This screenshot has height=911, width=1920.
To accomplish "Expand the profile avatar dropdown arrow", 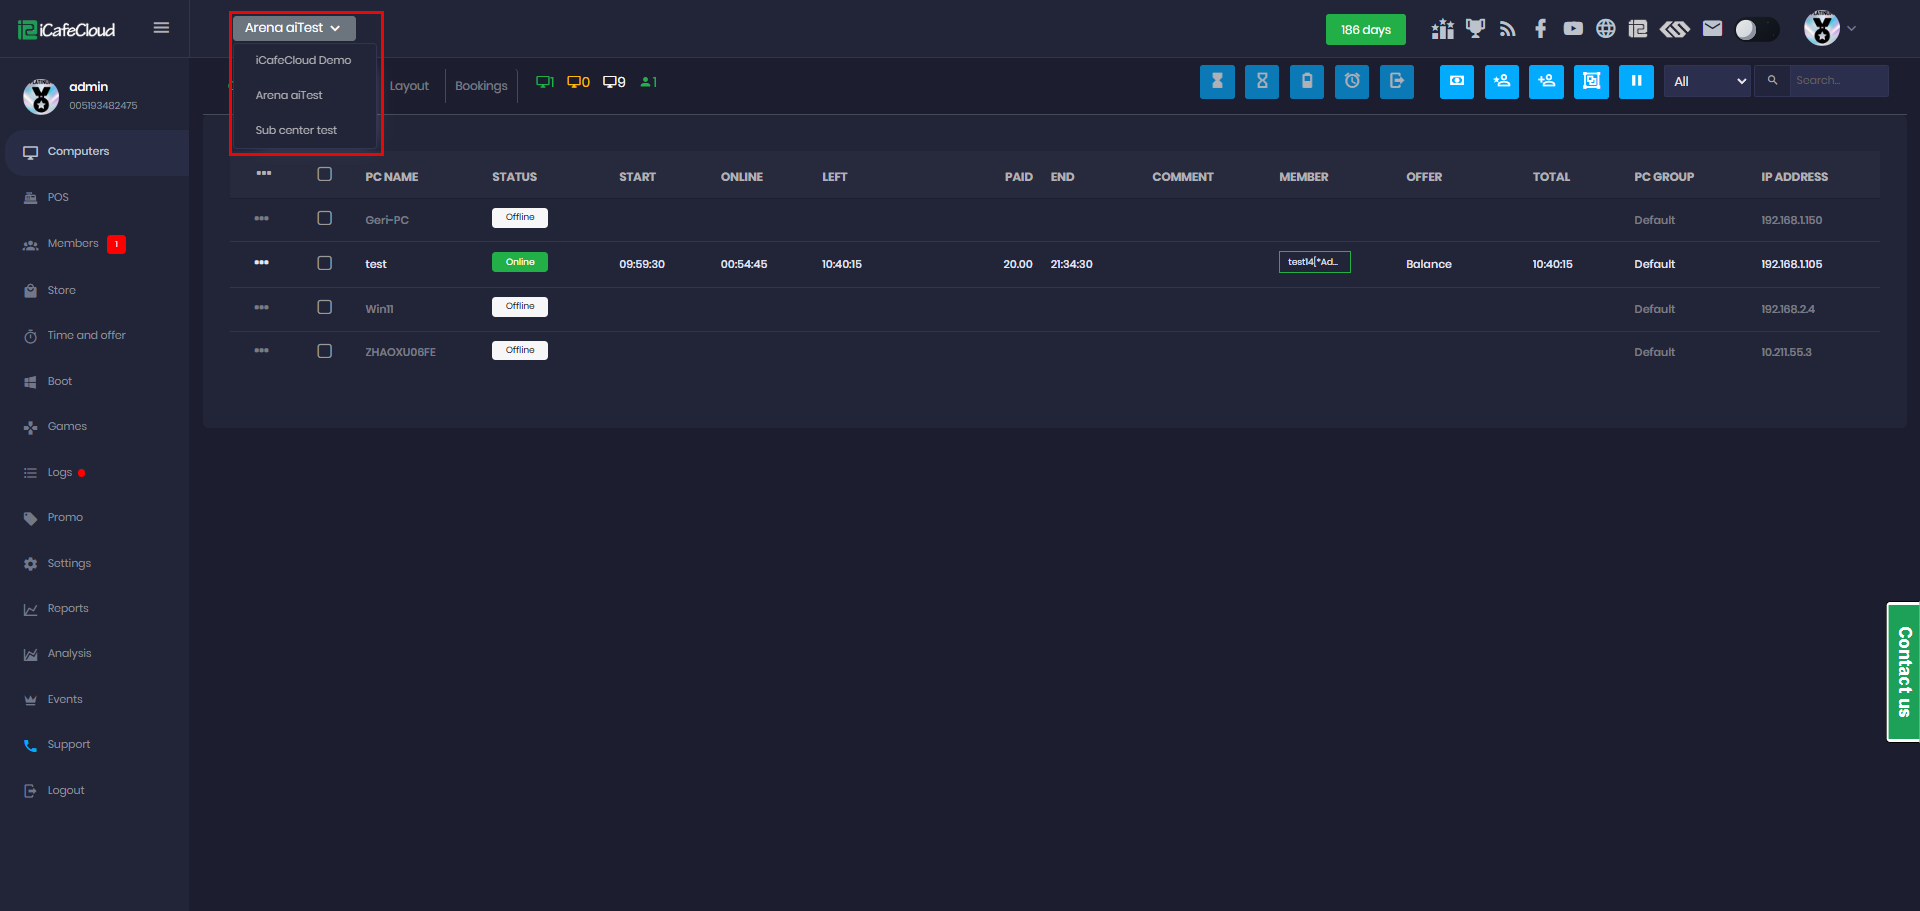I will pos(1852,29).
